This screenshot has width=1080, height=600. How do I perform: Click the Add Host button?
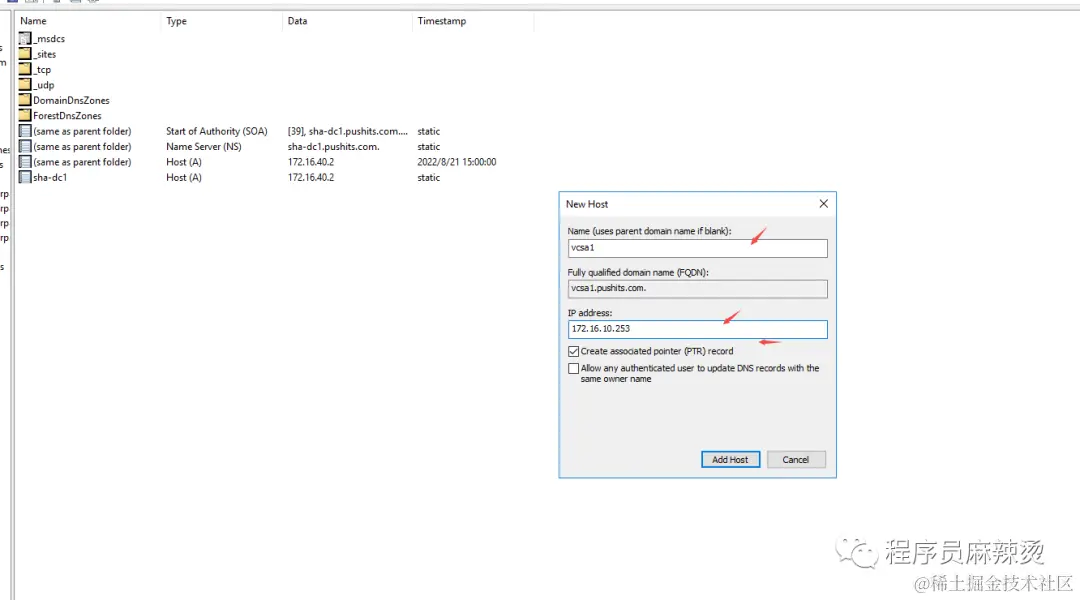click(730, 459)
